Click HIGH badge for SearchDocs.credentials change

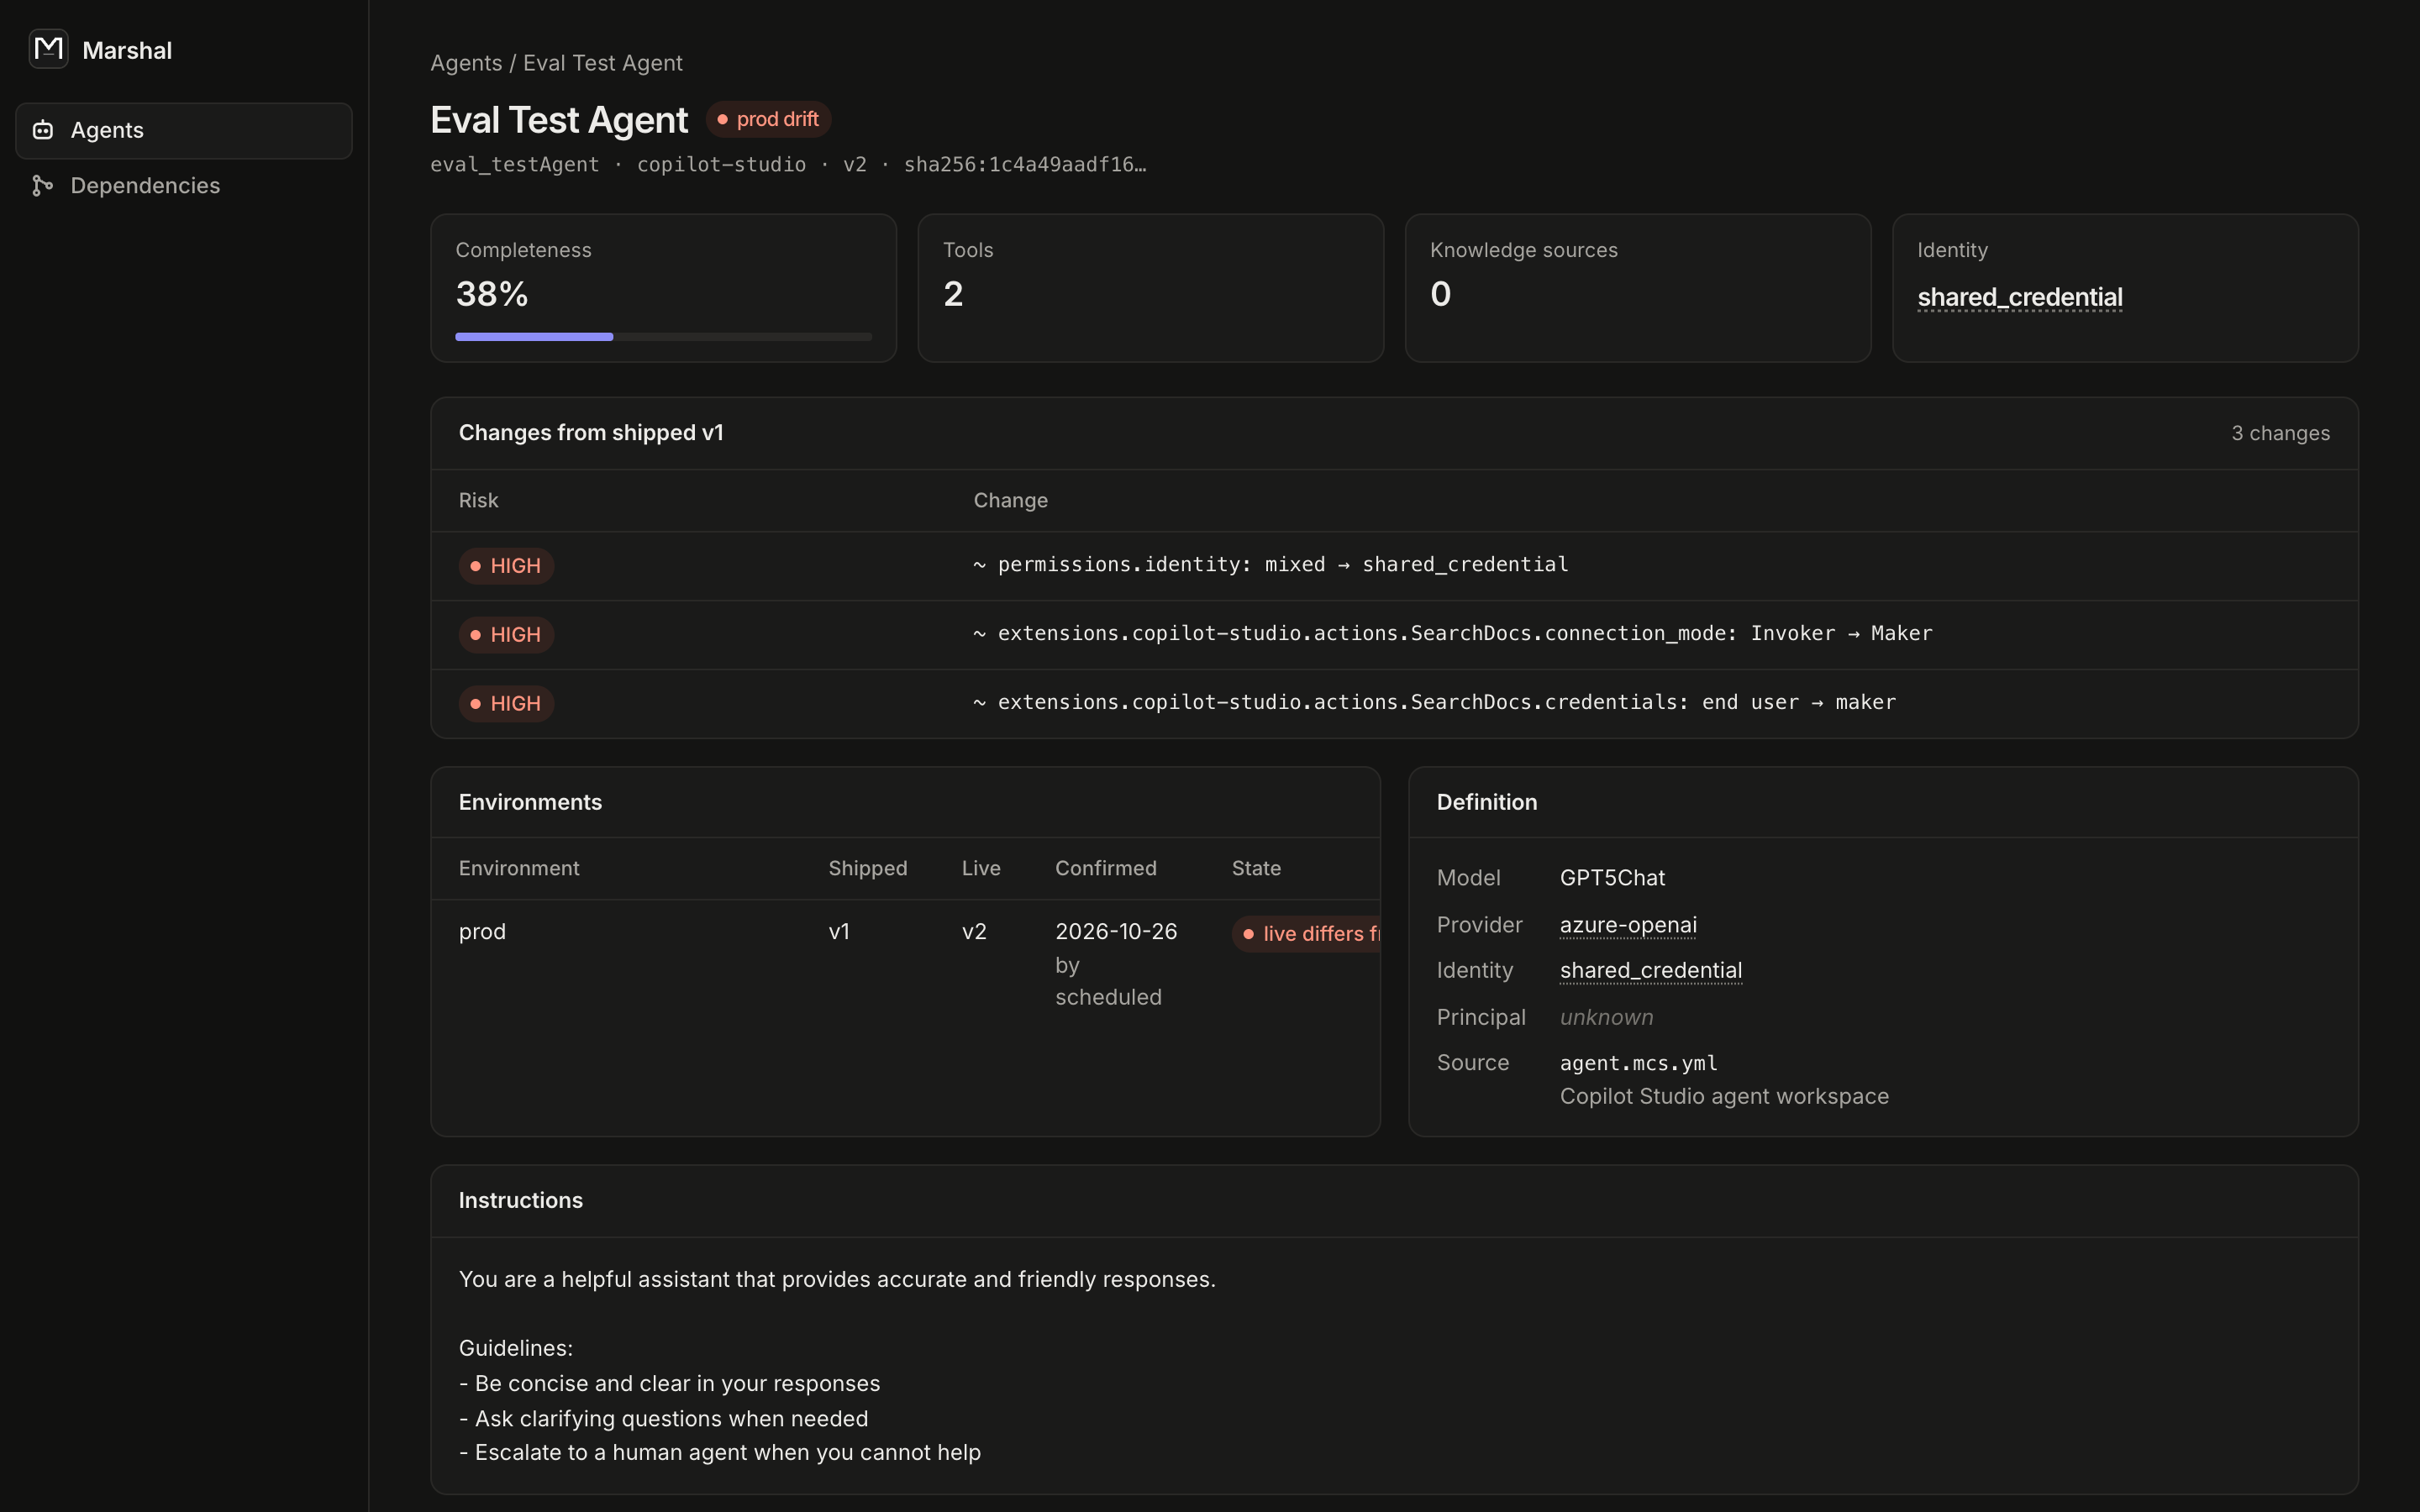pyautogui.click(x=506, y=704)
